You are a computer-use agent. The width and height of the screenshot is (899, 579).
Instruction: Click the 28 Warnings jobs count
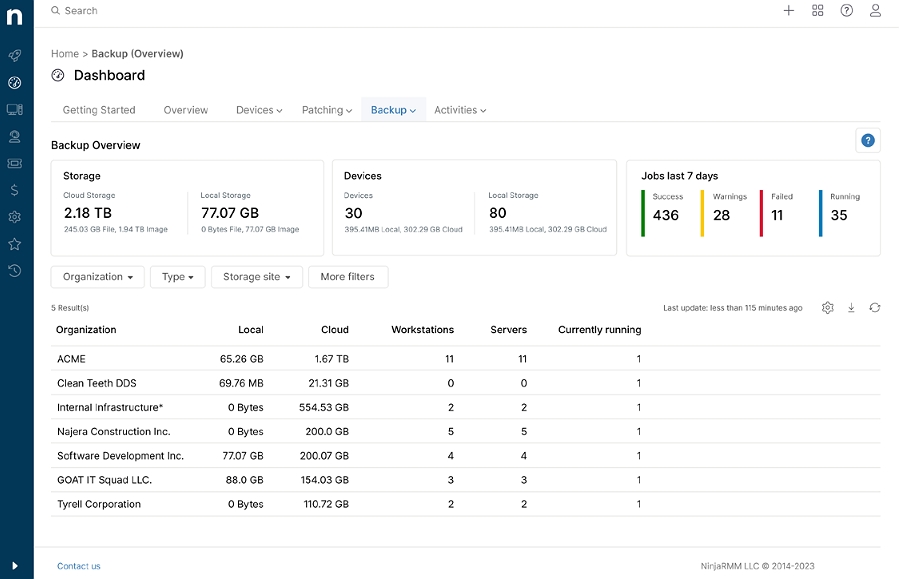click(x=721, y=215)
